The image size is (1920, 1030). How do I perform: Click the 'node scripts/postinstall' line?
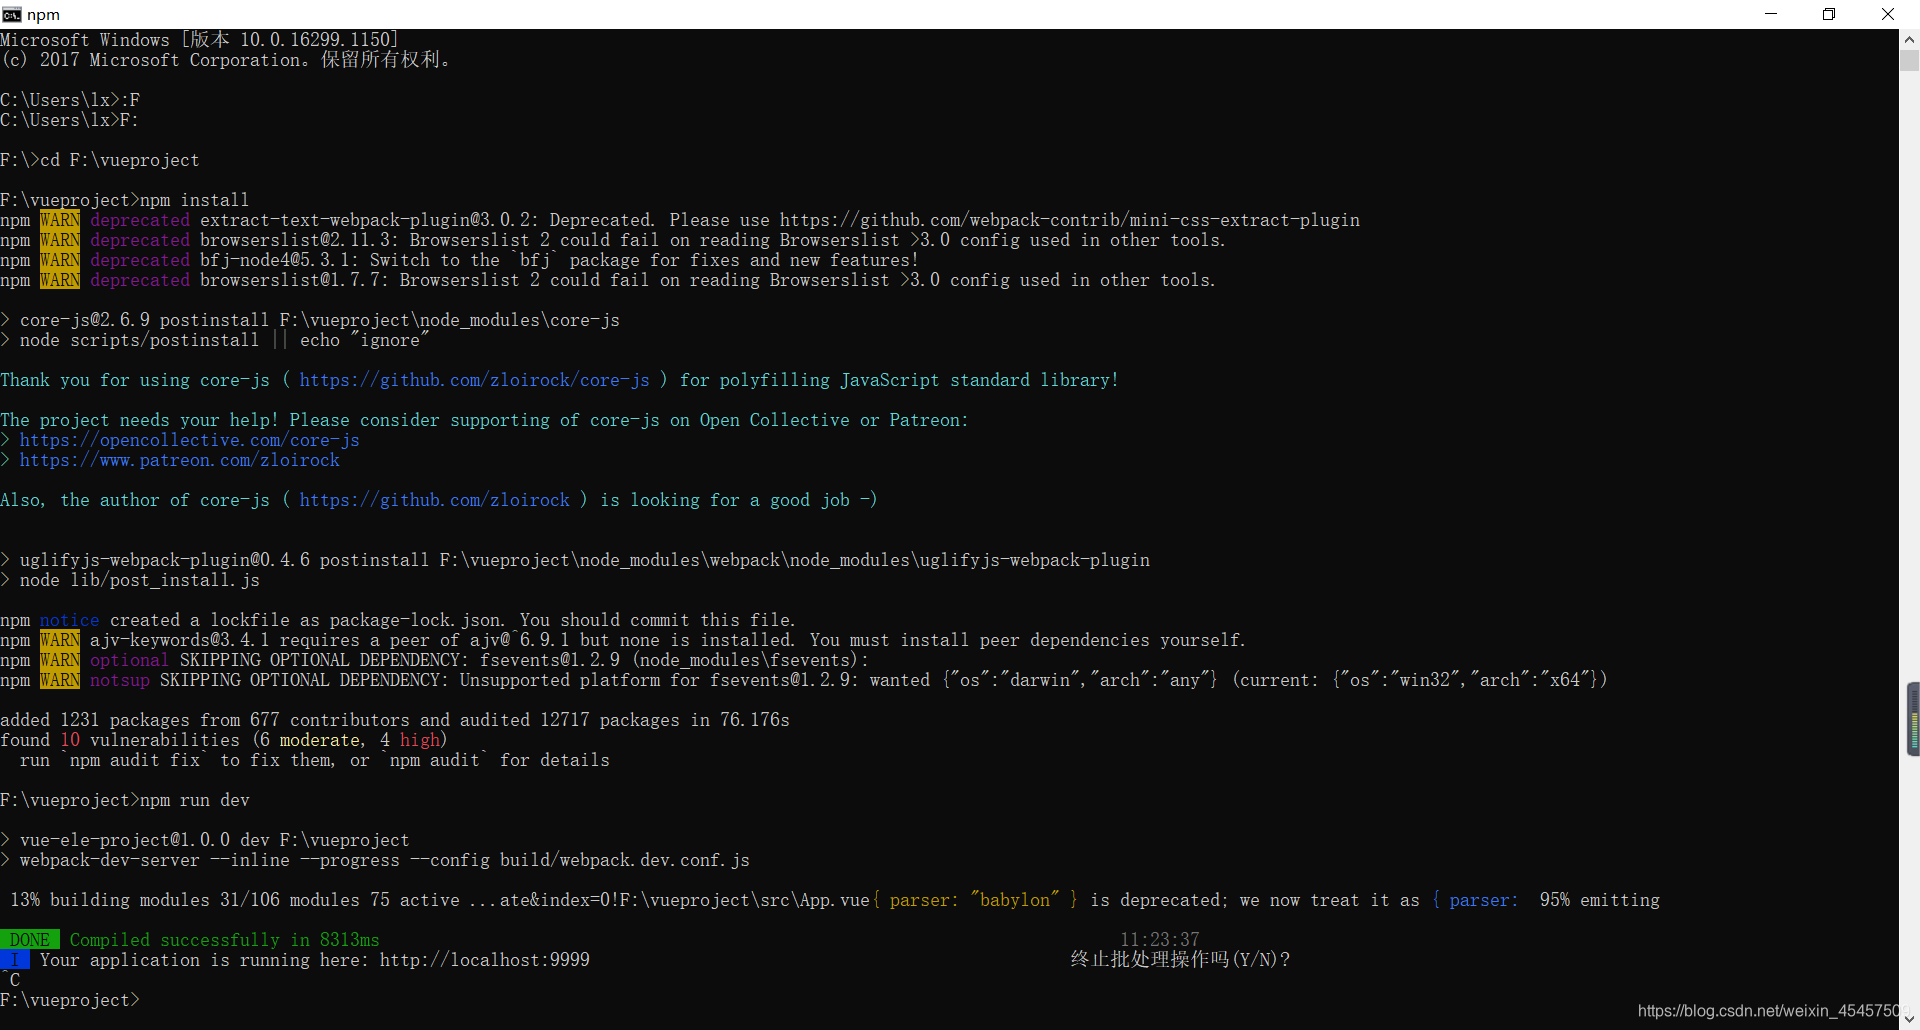[215, 340]
